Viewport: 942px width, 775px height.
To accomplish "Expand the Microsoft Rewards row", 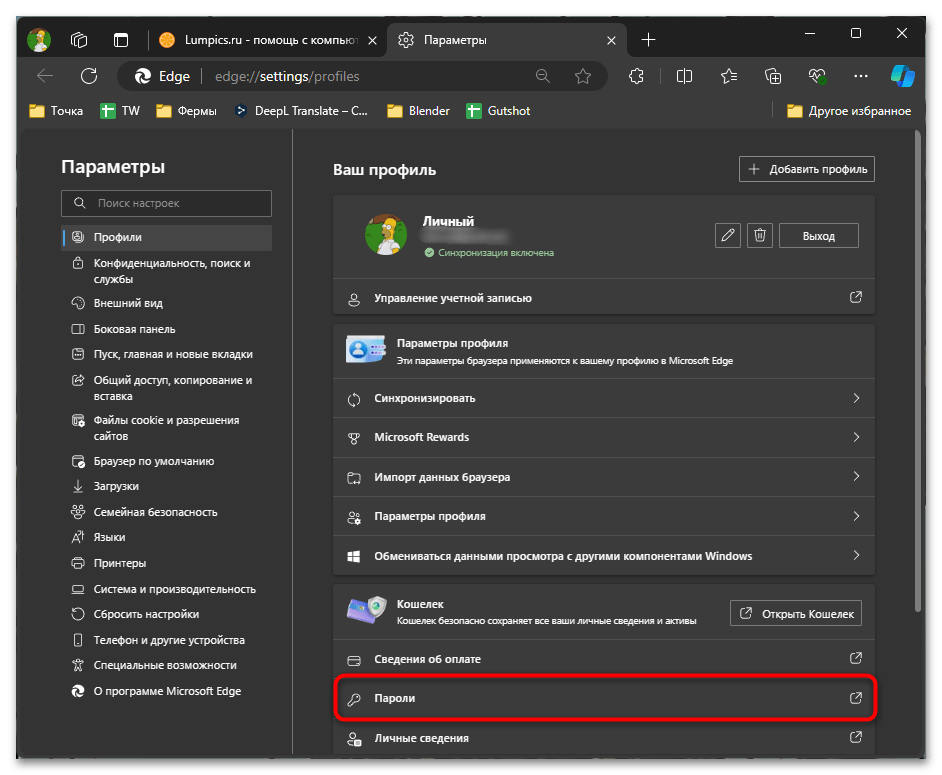I will point(604,437).
